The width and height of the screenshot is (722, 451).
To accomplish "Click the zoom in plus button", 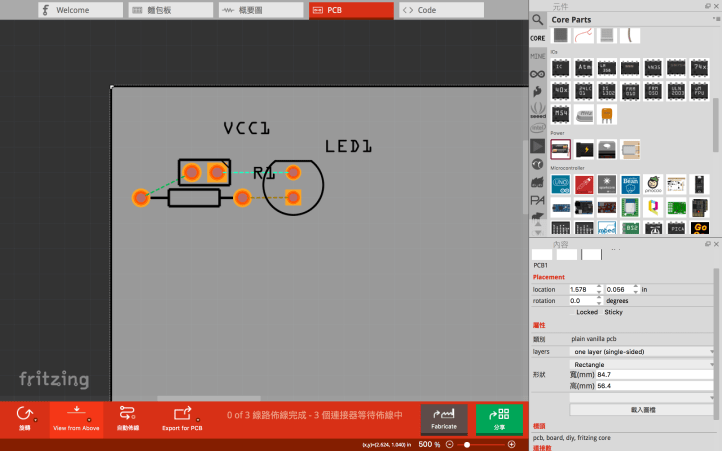I will coord(512,445).
